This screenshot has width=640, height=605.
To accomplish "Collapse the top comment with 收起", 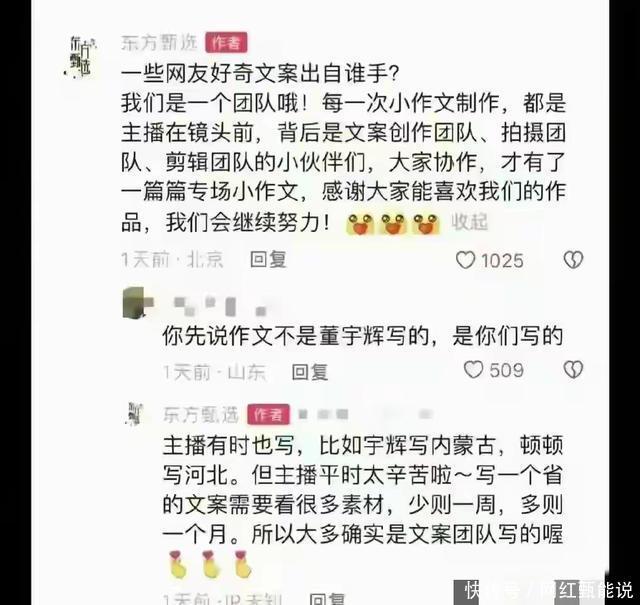I will (x=470, y=222).
